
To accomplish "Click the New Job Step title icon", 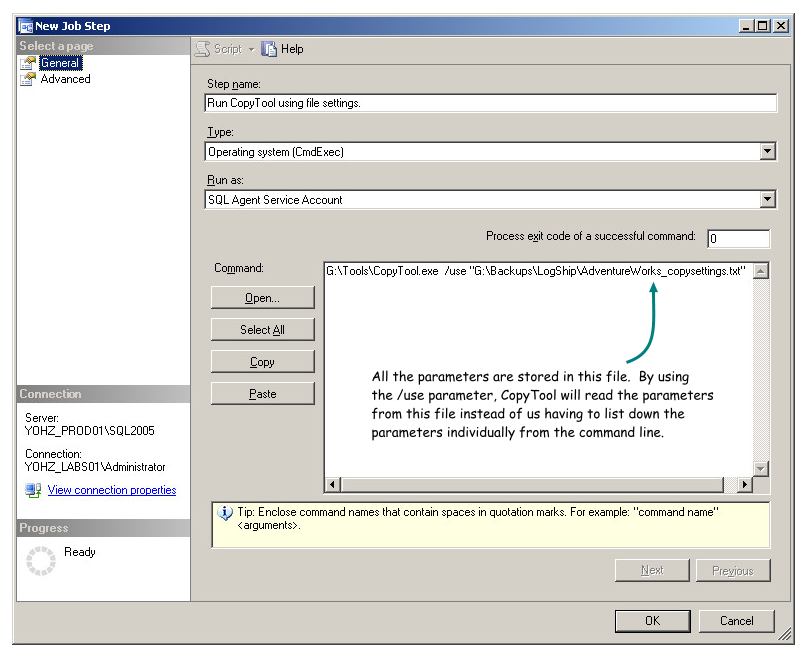I will pos(26,26).
